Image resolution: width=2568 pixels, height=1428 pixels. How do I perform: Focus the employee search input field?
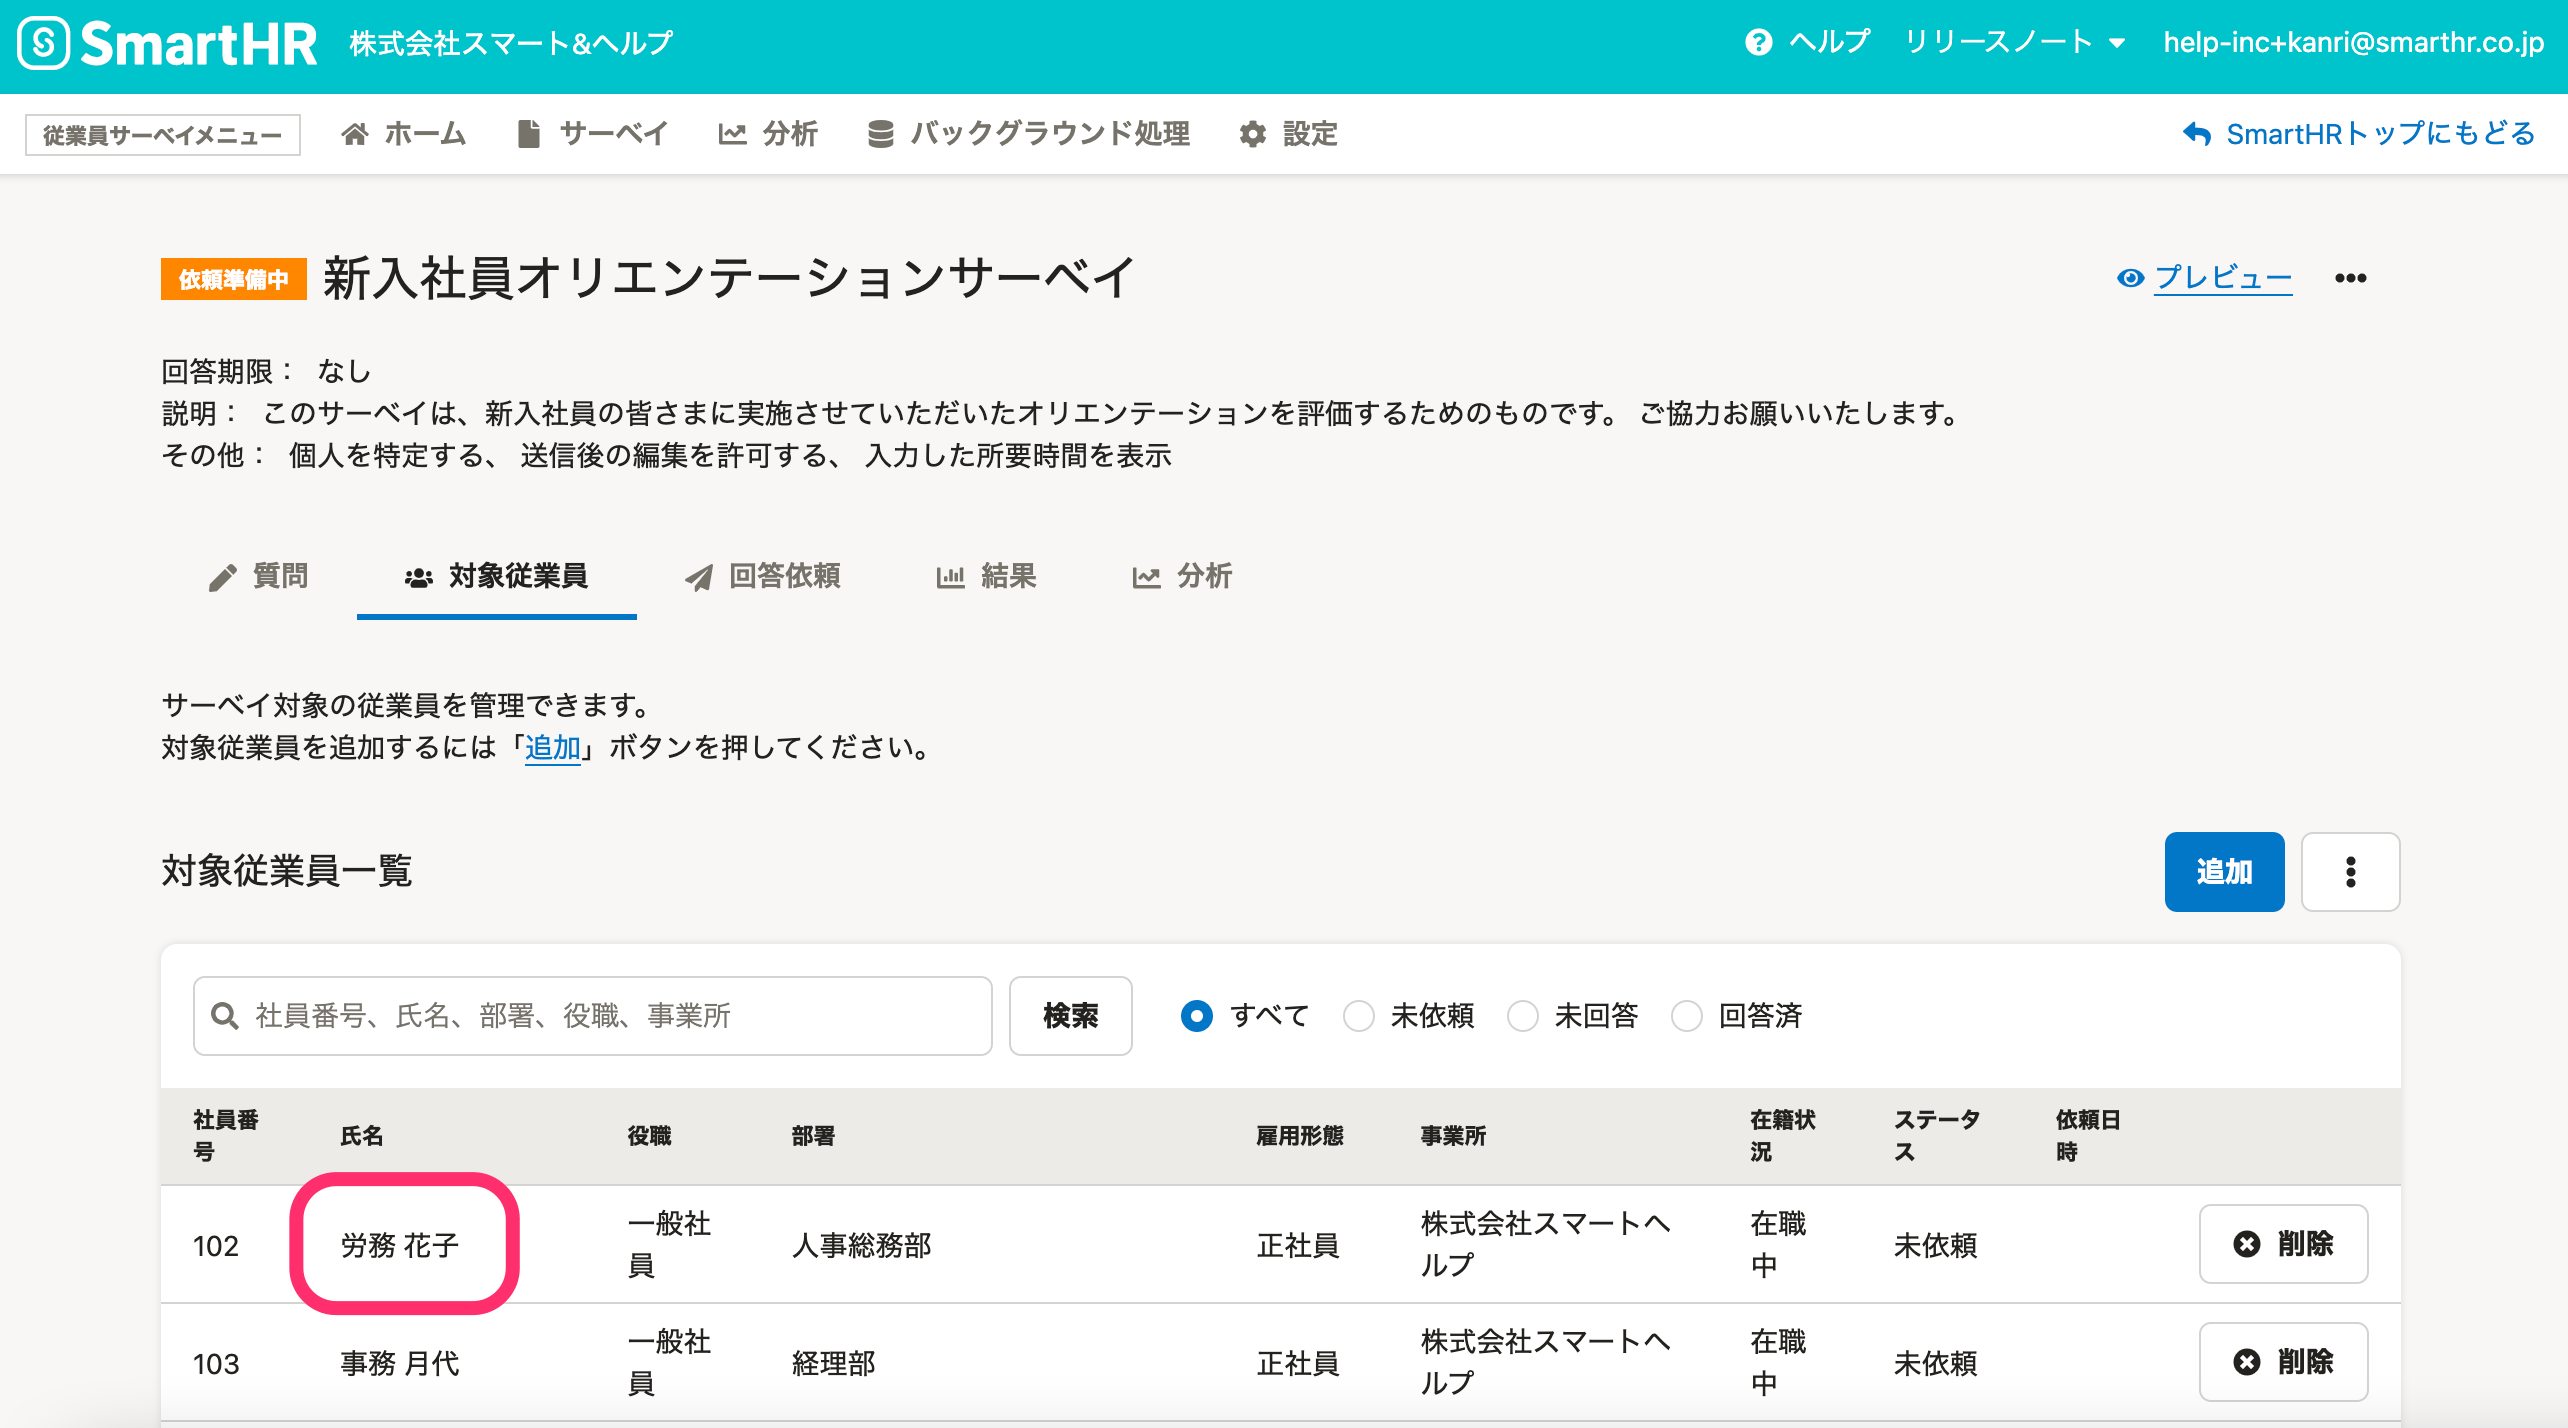(x=593, y=1016)
